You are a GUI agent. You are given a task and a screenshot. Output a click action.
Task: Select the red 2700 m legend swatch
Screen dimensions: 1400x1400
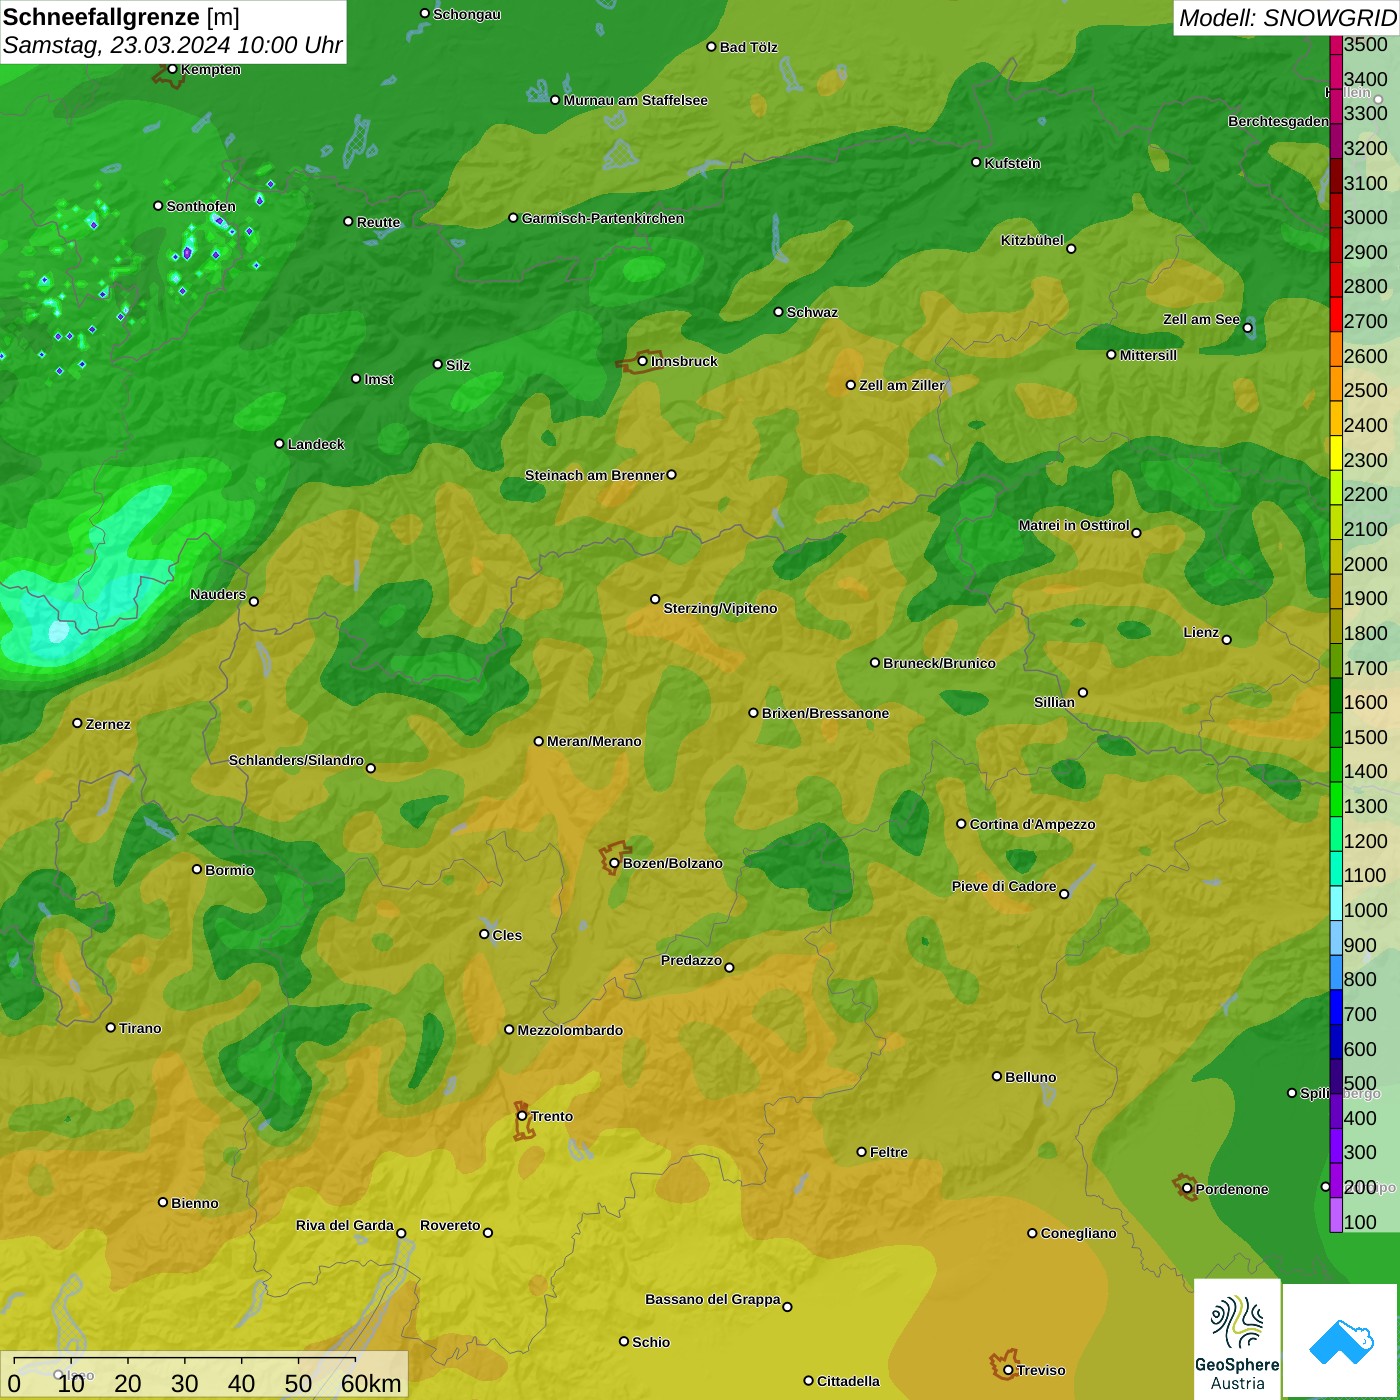click(x=1336, y=315)
